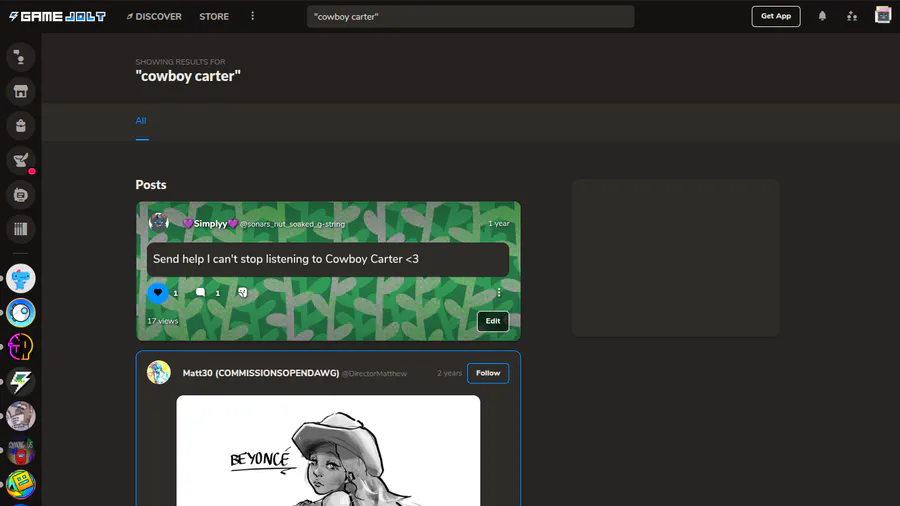Click the sticker icon on Simplyy's post
This screenshot has height=506, width=900.
coord(243,293)
